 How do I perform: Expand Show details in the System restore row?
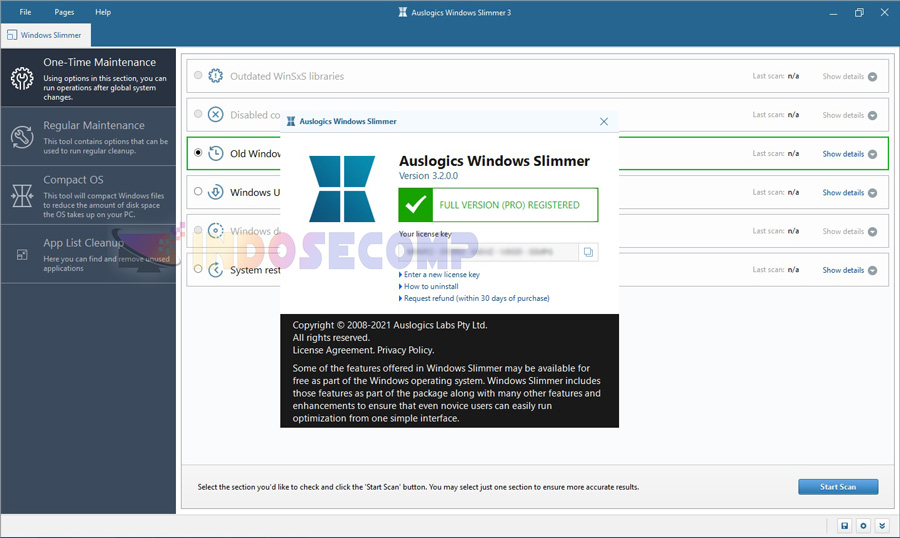tap(849, 270)
